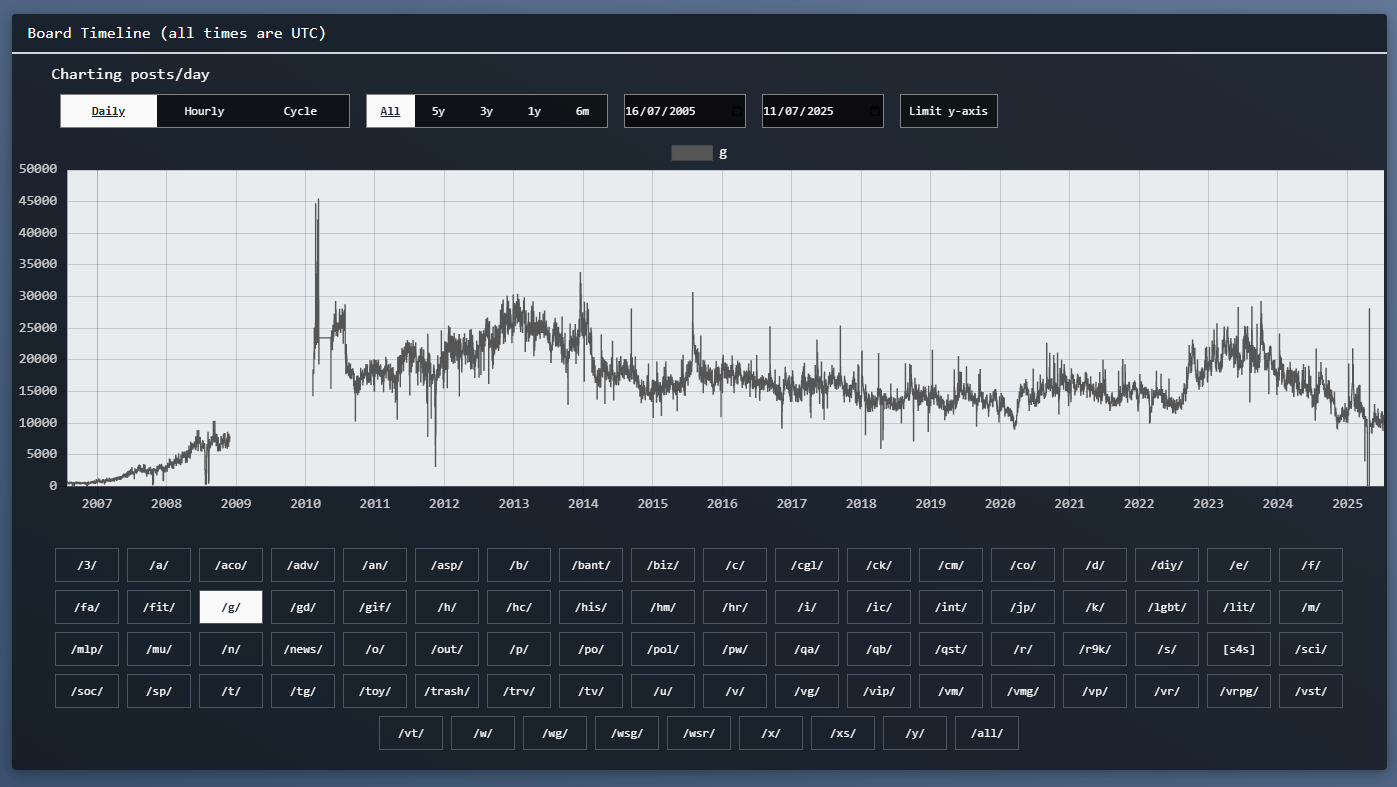Select the /aco/ board
The height and width of the screenshot is (787, 1397).
click(x=231, y=565)
